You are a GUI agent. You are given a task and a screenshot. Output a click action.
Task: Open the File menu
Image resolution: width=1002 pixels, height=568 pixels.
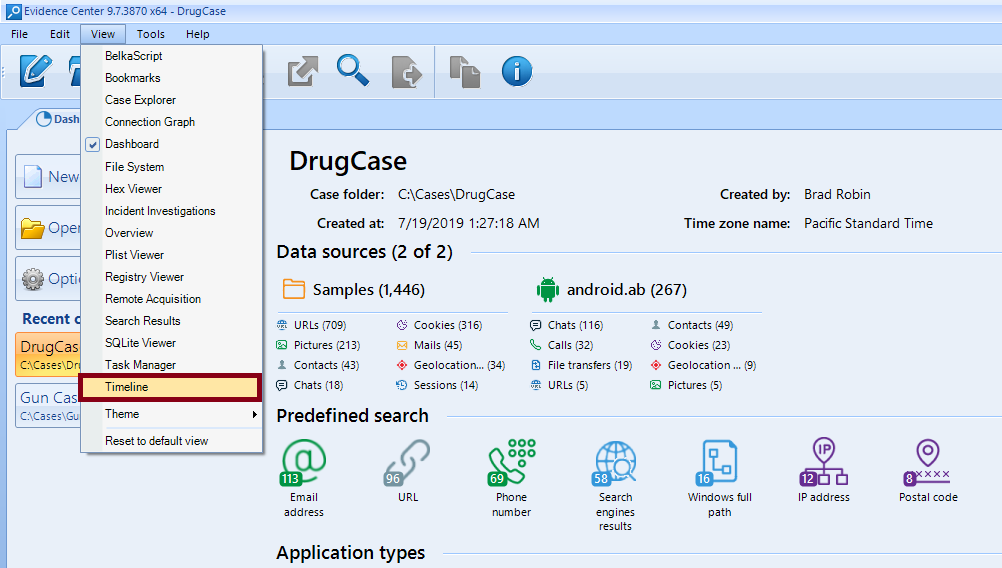19,34
